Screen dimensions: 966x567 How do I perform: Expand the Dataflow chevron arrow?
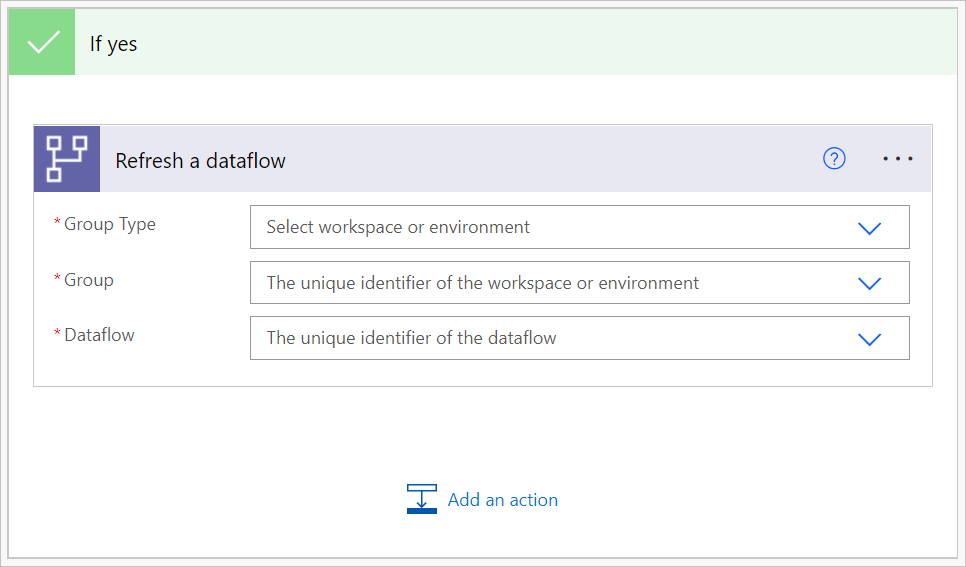pos(869,339)
